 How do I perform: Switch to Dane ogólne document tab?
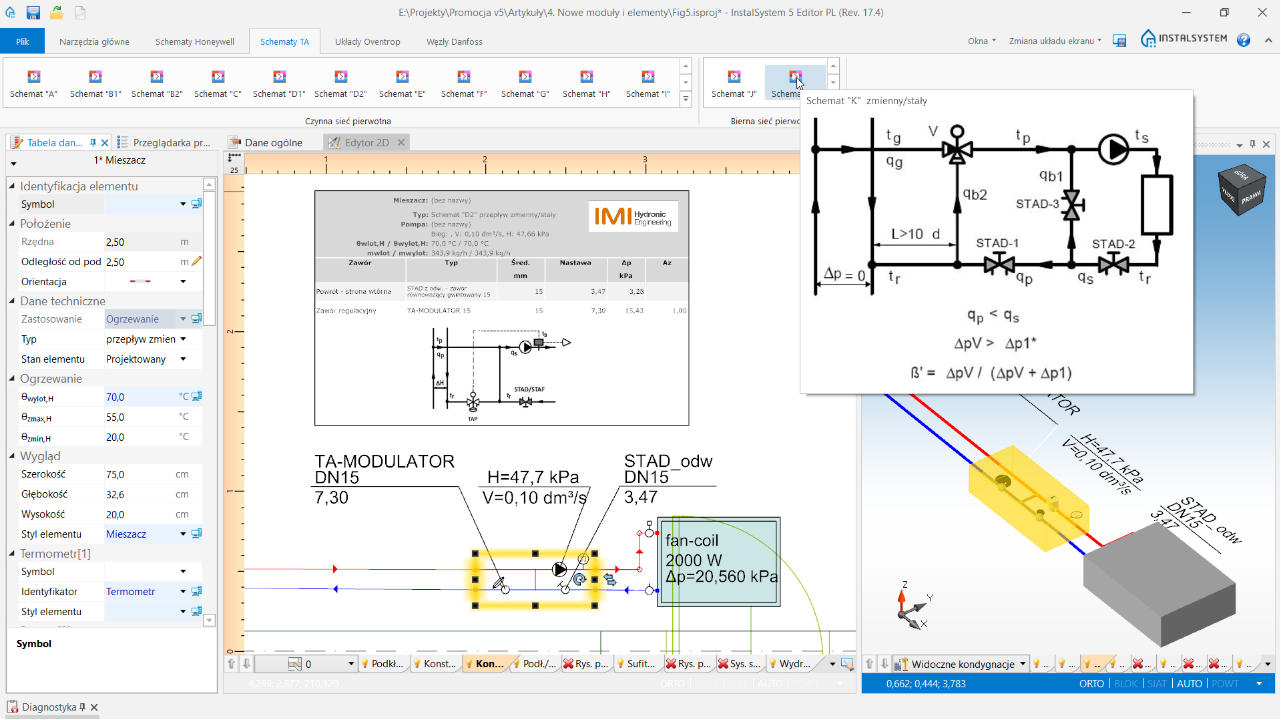pyautogui.click(x=265, y=143)
